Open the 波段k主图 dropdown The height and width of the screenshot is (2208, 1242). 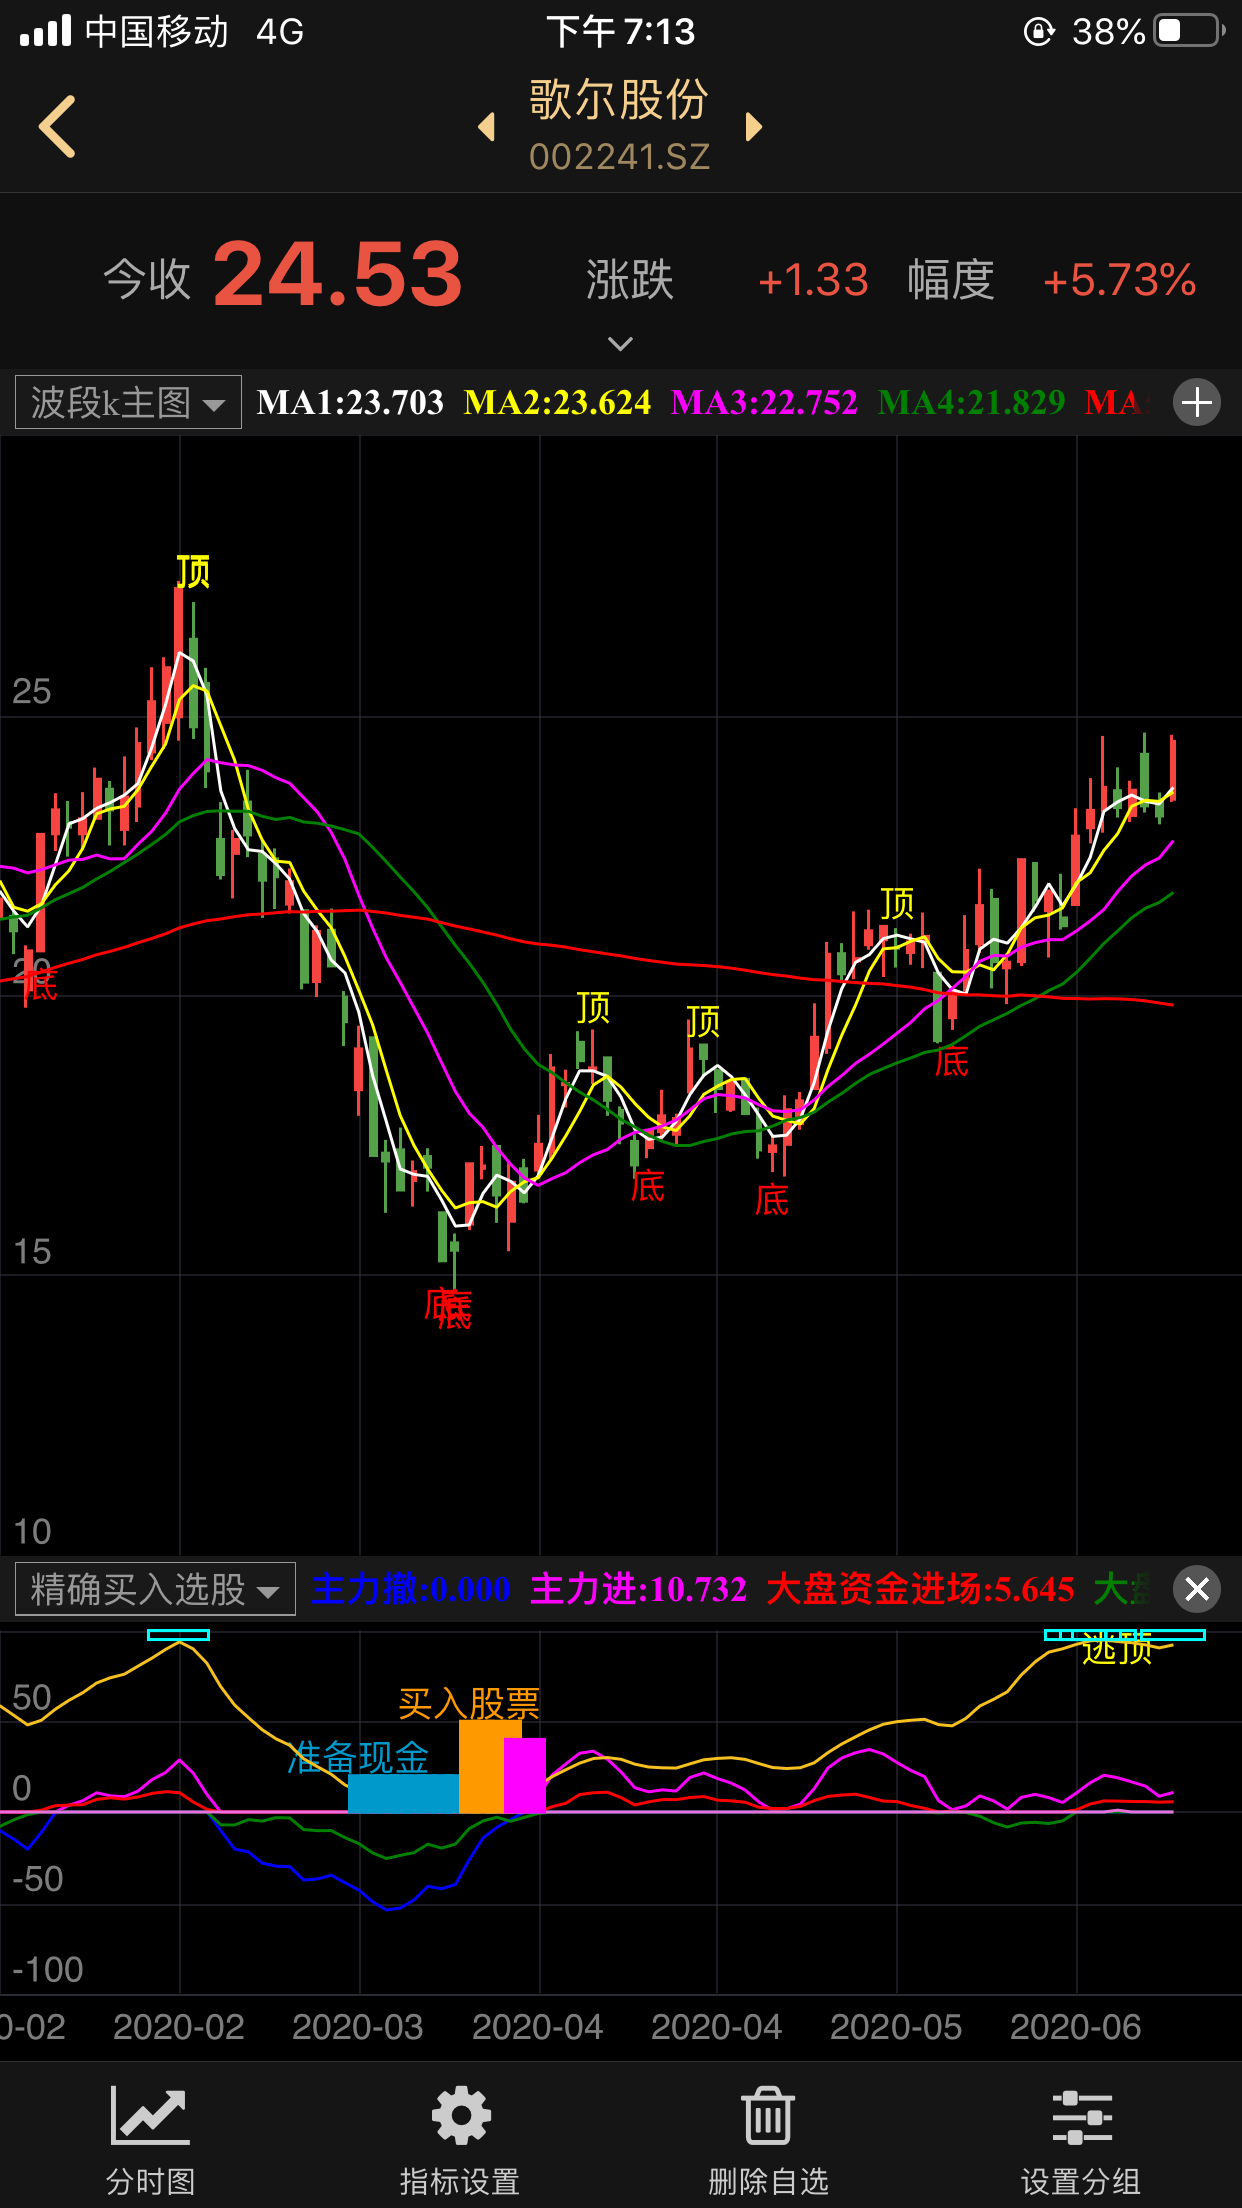(x=128, y=403)
